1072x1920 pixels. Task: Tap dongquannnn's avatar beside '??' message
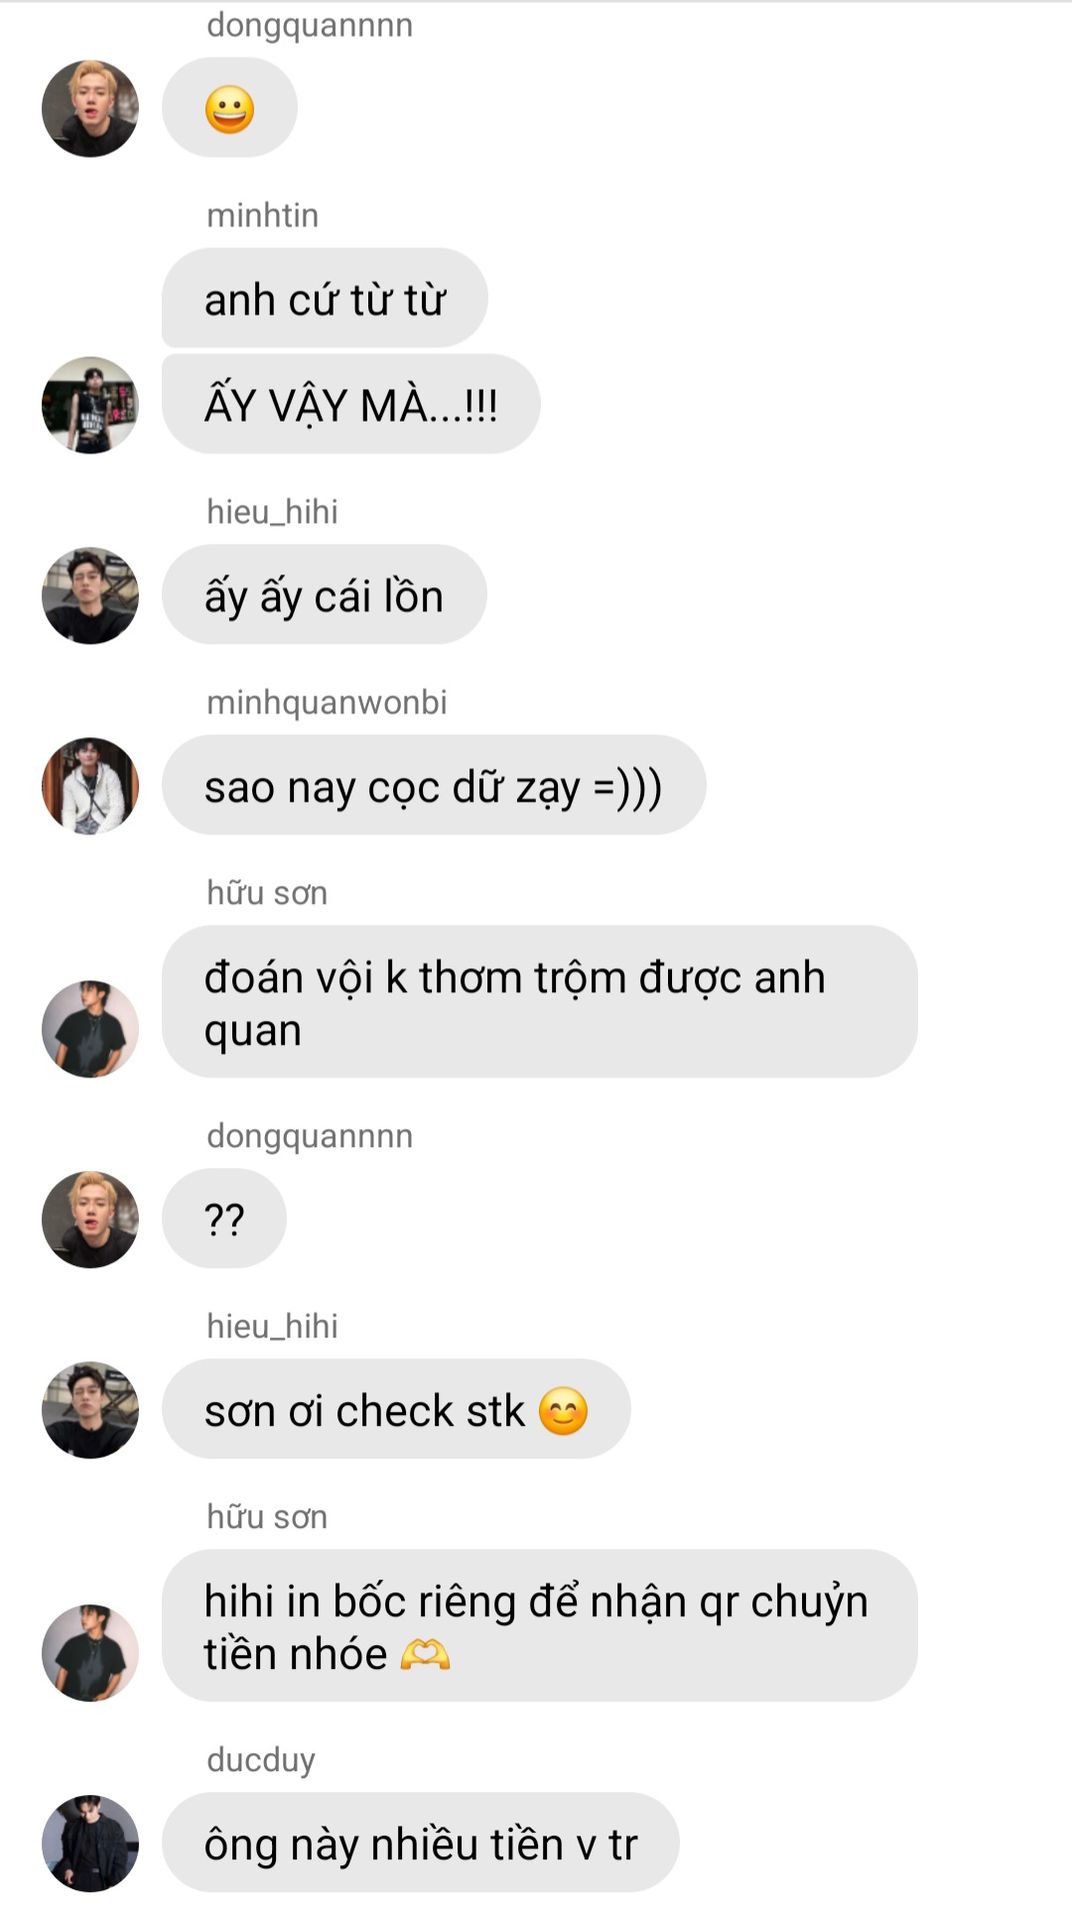pyautogui.click(x=90, y=1220)
